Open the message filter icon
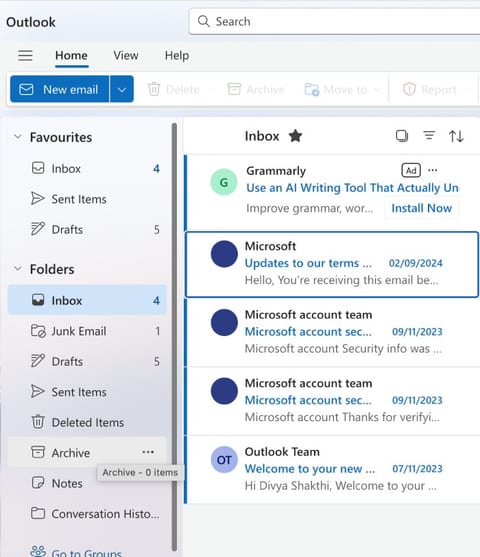This screenshot has width=480, height=557. (429, 135)
